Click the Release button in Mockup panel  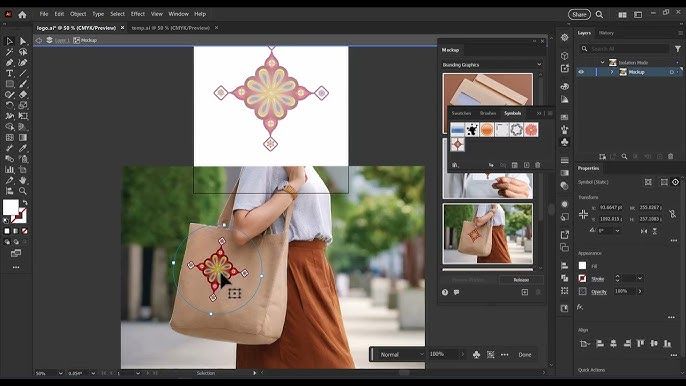(x=521, y=280)
